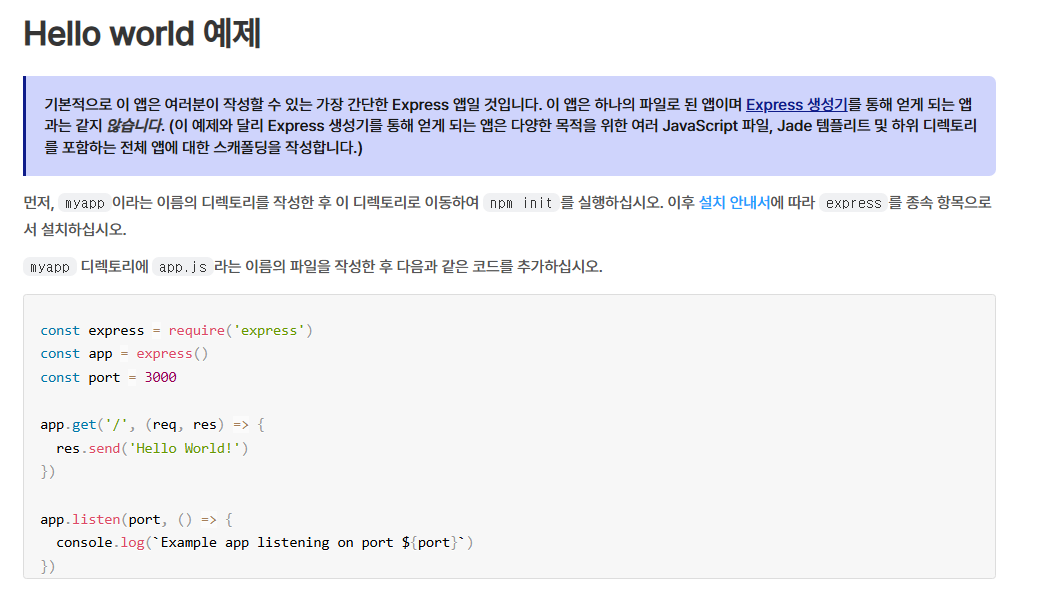
Task: Click the 'myapp' code before 디렉토리에
Action: tap(50, 267)
